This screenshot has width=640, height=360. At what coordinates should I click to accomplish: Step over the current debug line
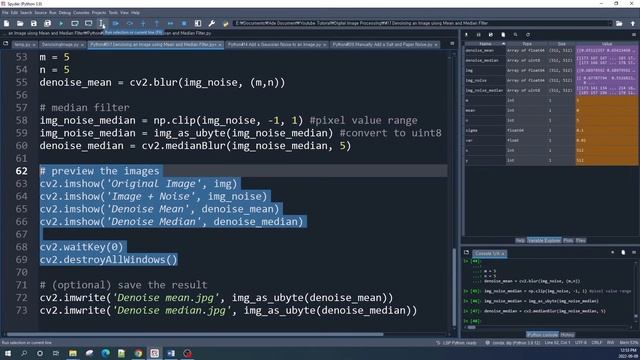(129, 24)
